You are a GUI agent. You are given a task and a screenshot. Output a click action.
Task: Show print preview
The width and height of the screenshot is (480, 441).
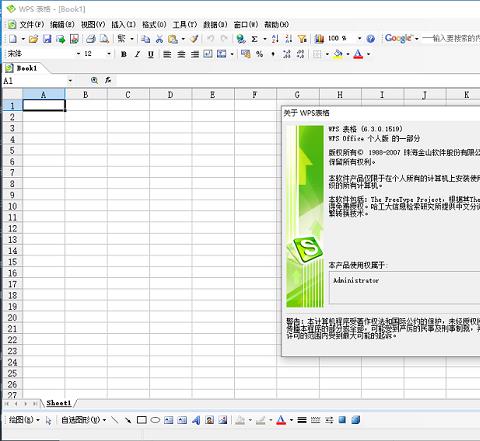click(x=104, y=39)
